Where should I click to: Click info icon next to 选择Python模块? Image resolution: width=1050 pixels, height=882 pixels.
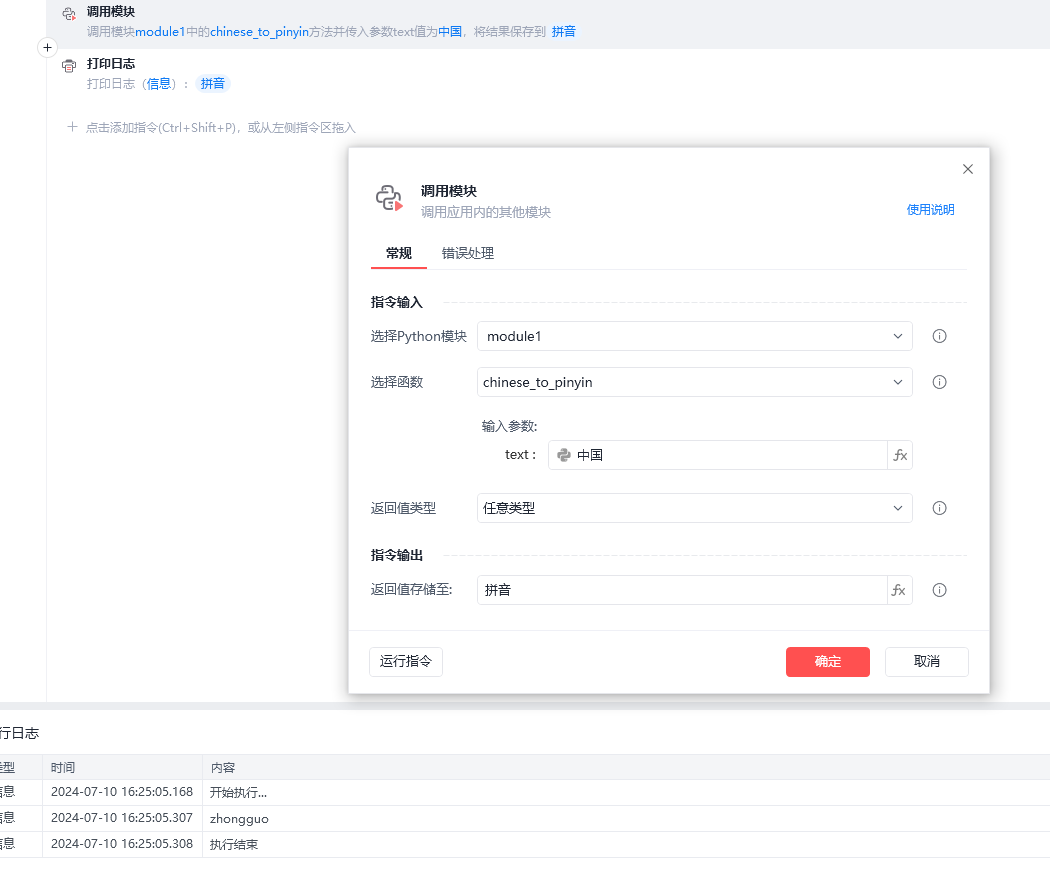point(939,336)
